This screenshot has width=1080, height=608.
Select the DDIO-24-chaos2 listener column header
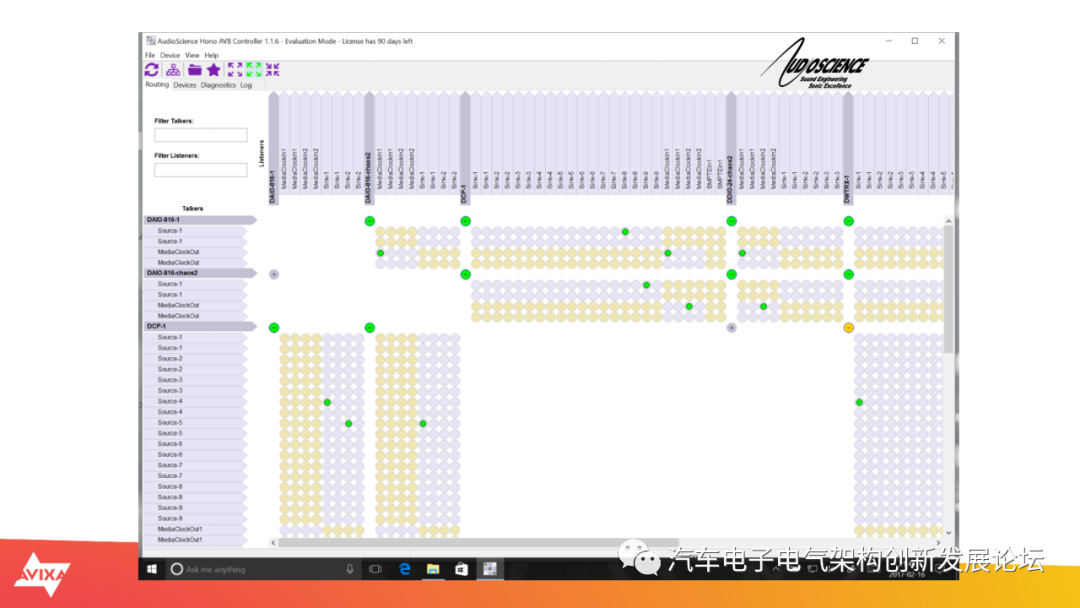(731, 148)
